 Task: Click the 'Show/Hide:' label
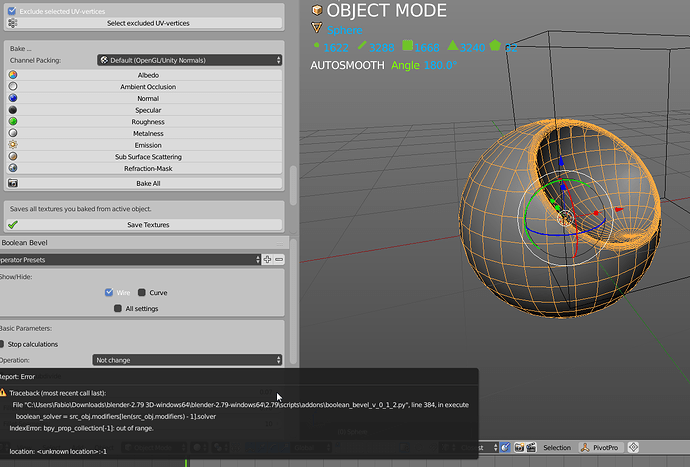click(x=16, y=276)
